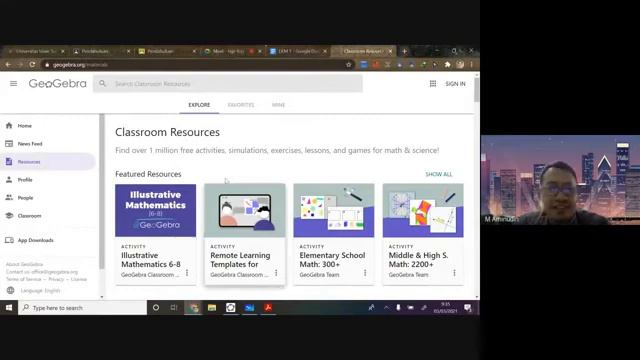Screen dimensions: 640x360
Task: Close the Classroom Resources browser tab
Action: tap(390, 51)
